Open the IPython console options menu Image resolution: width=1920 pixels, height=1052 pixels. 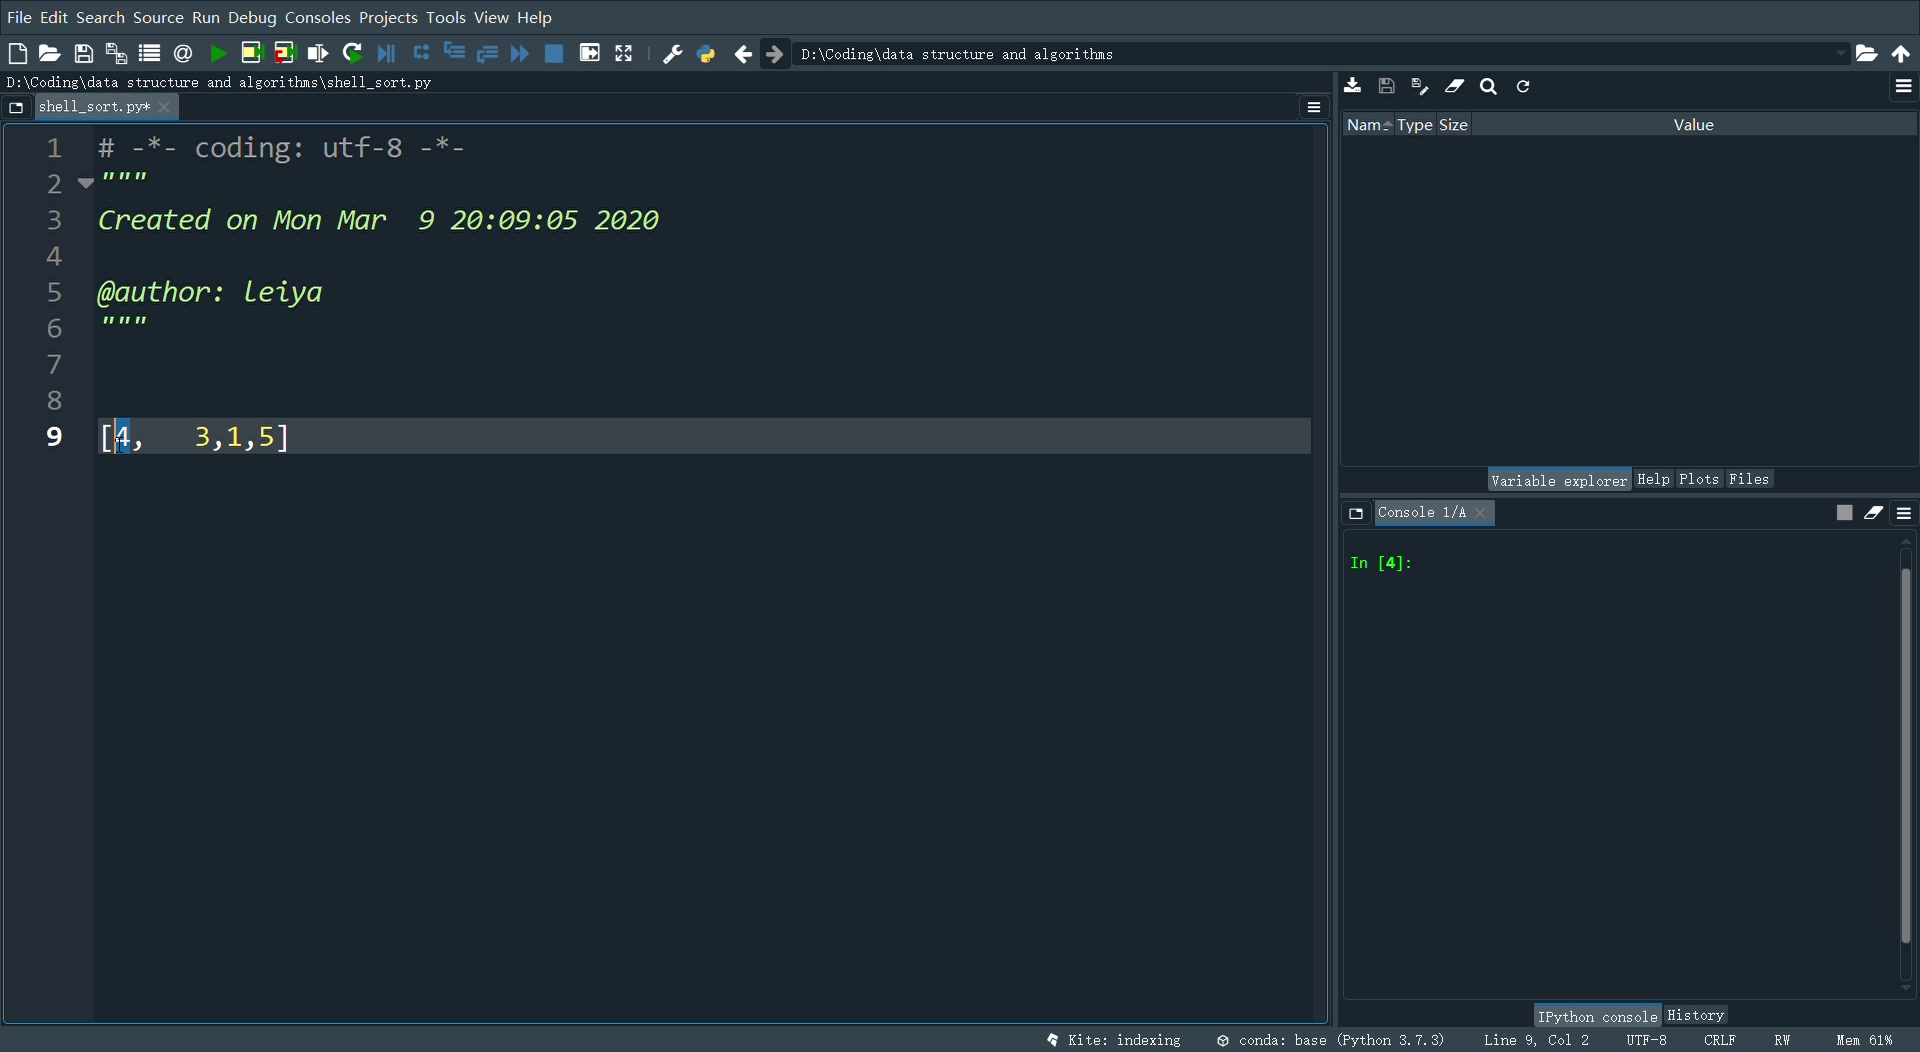1903,512
